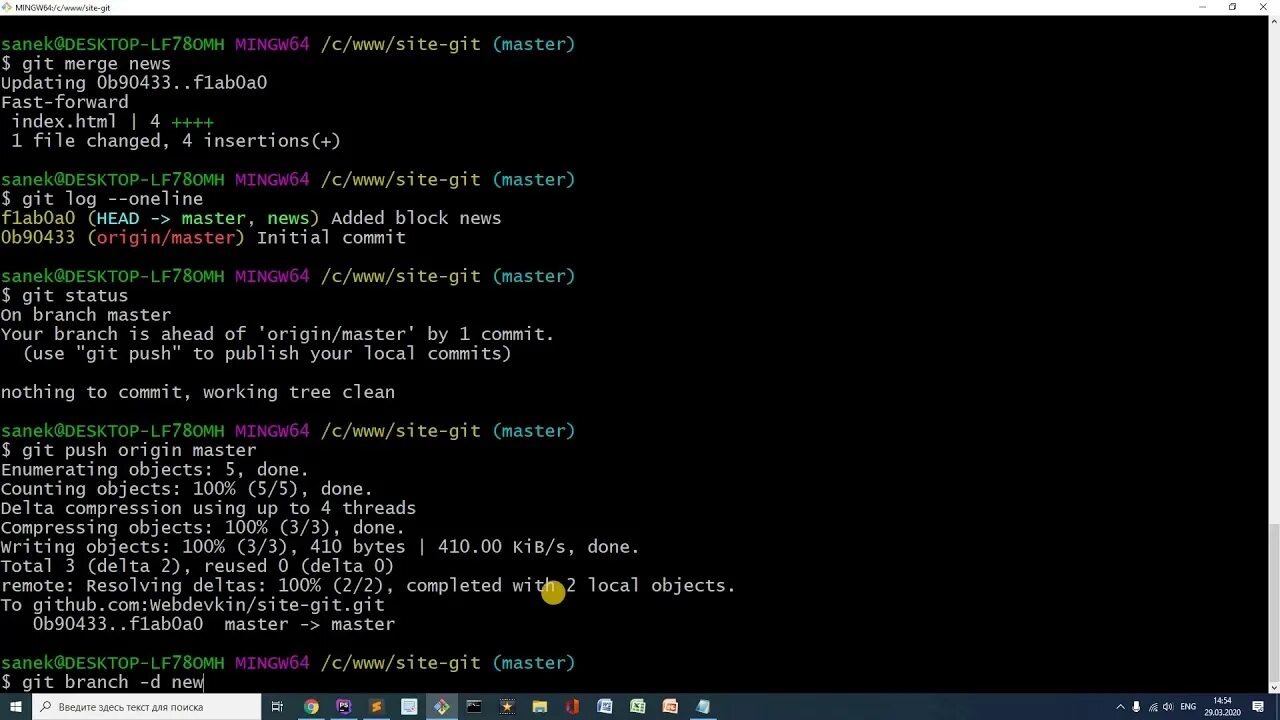Image resolution: width=1280 pixels, height=720 pixels.
Task: Click commit line 'Added block news'
Action: (x=251, y=218)
